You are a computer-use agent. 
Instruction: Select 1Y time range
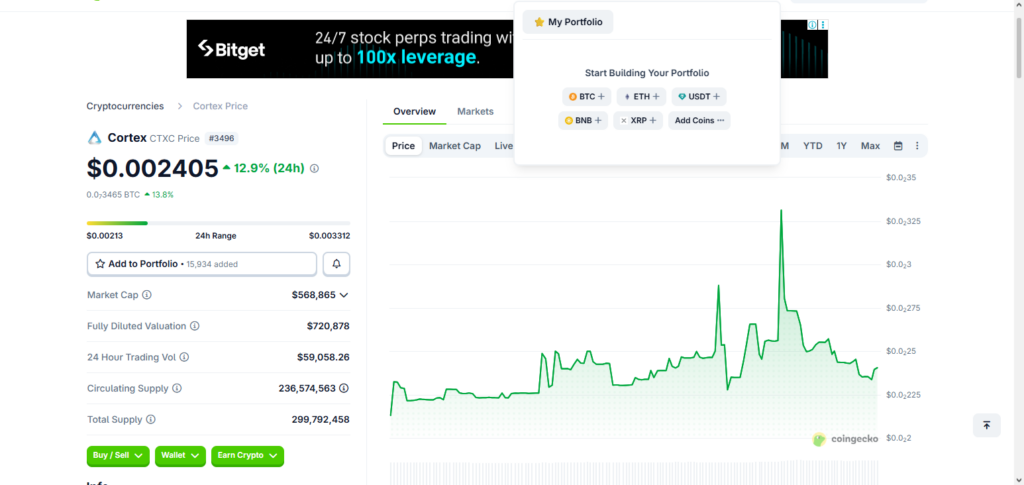pyautogui.click(x=842, y=146)
